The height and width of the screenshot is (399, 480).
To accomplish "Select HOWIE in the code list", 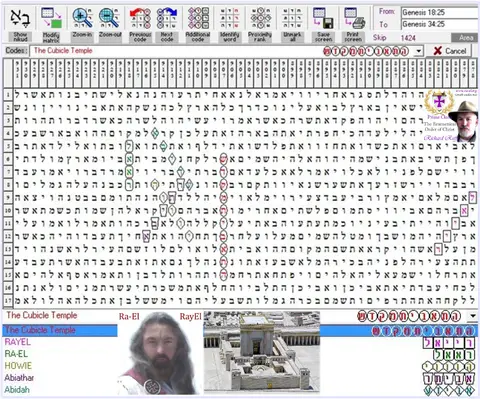I will point(18,366).
